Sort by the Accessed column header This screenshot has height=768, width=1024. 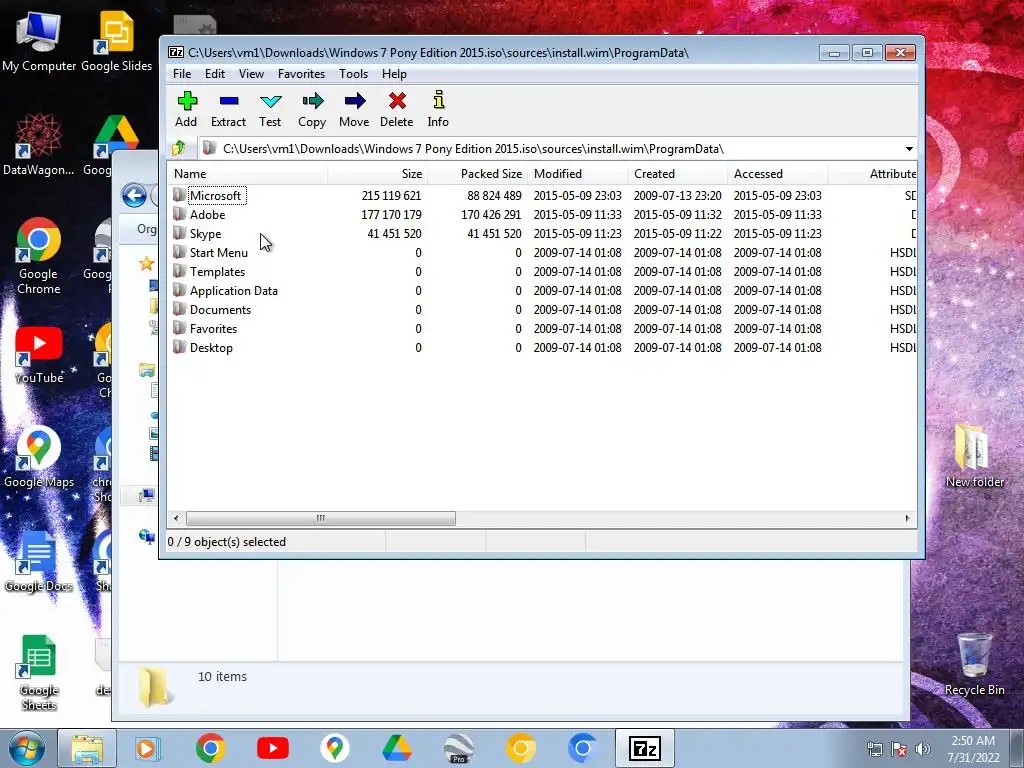point(777,174)
